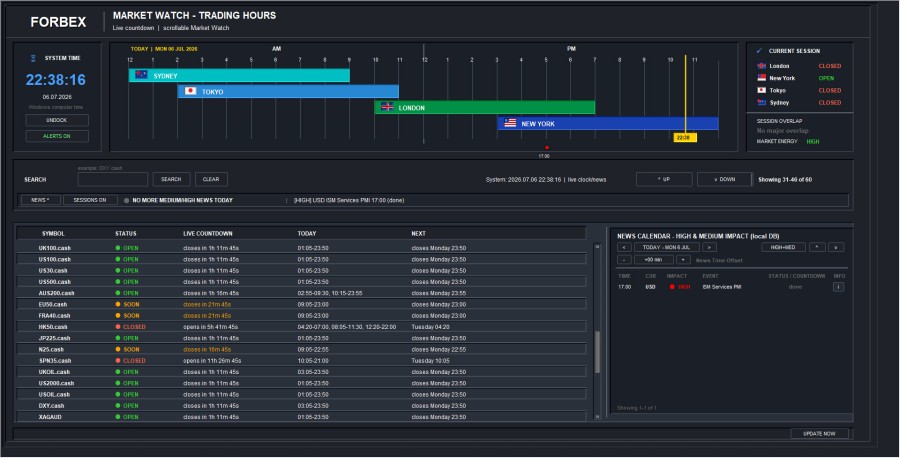900x458 pixels.
Task: Increase news time offset with plus button
Action: [683, 260]
